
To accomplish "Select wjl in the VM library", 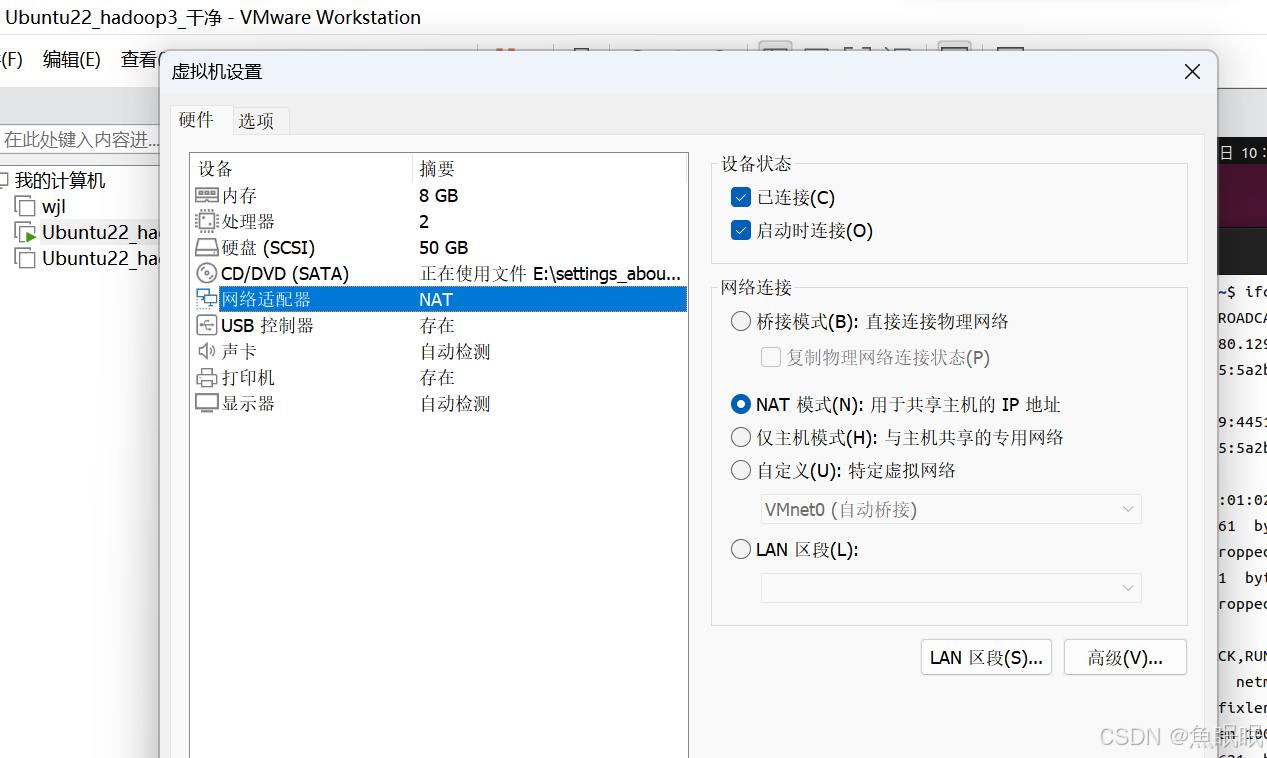I will point(54,207).
